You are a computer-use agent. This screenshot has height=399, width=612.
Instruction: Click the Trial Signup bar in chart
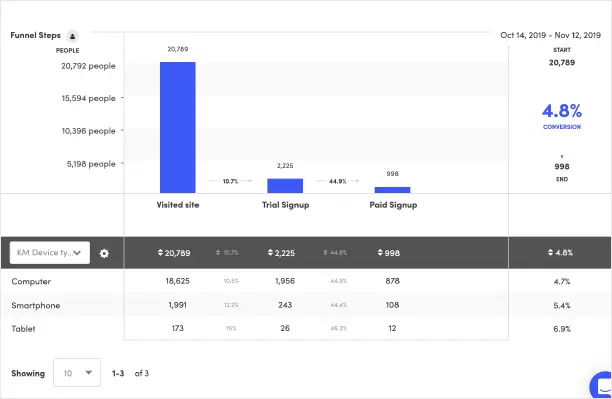click(x=285, y=186)
